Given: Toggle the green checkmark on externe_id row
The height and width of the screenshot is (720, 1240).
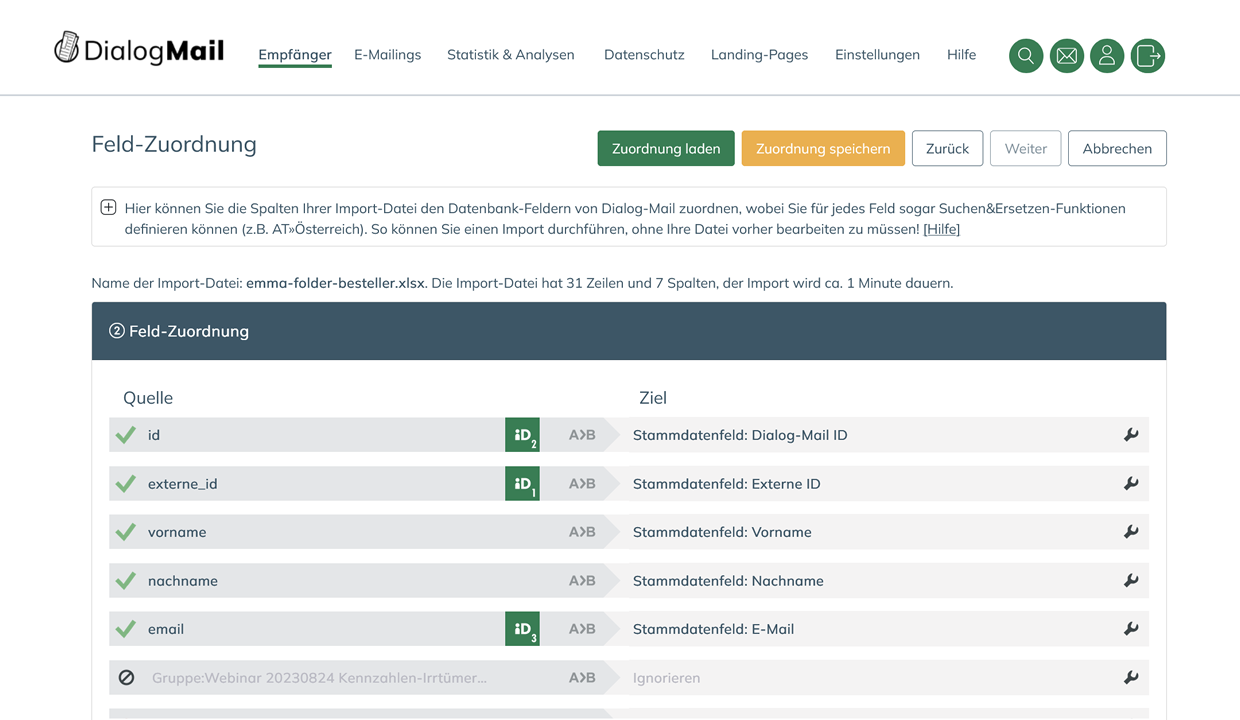Looking at the screenshot, I should coord(126,484).
